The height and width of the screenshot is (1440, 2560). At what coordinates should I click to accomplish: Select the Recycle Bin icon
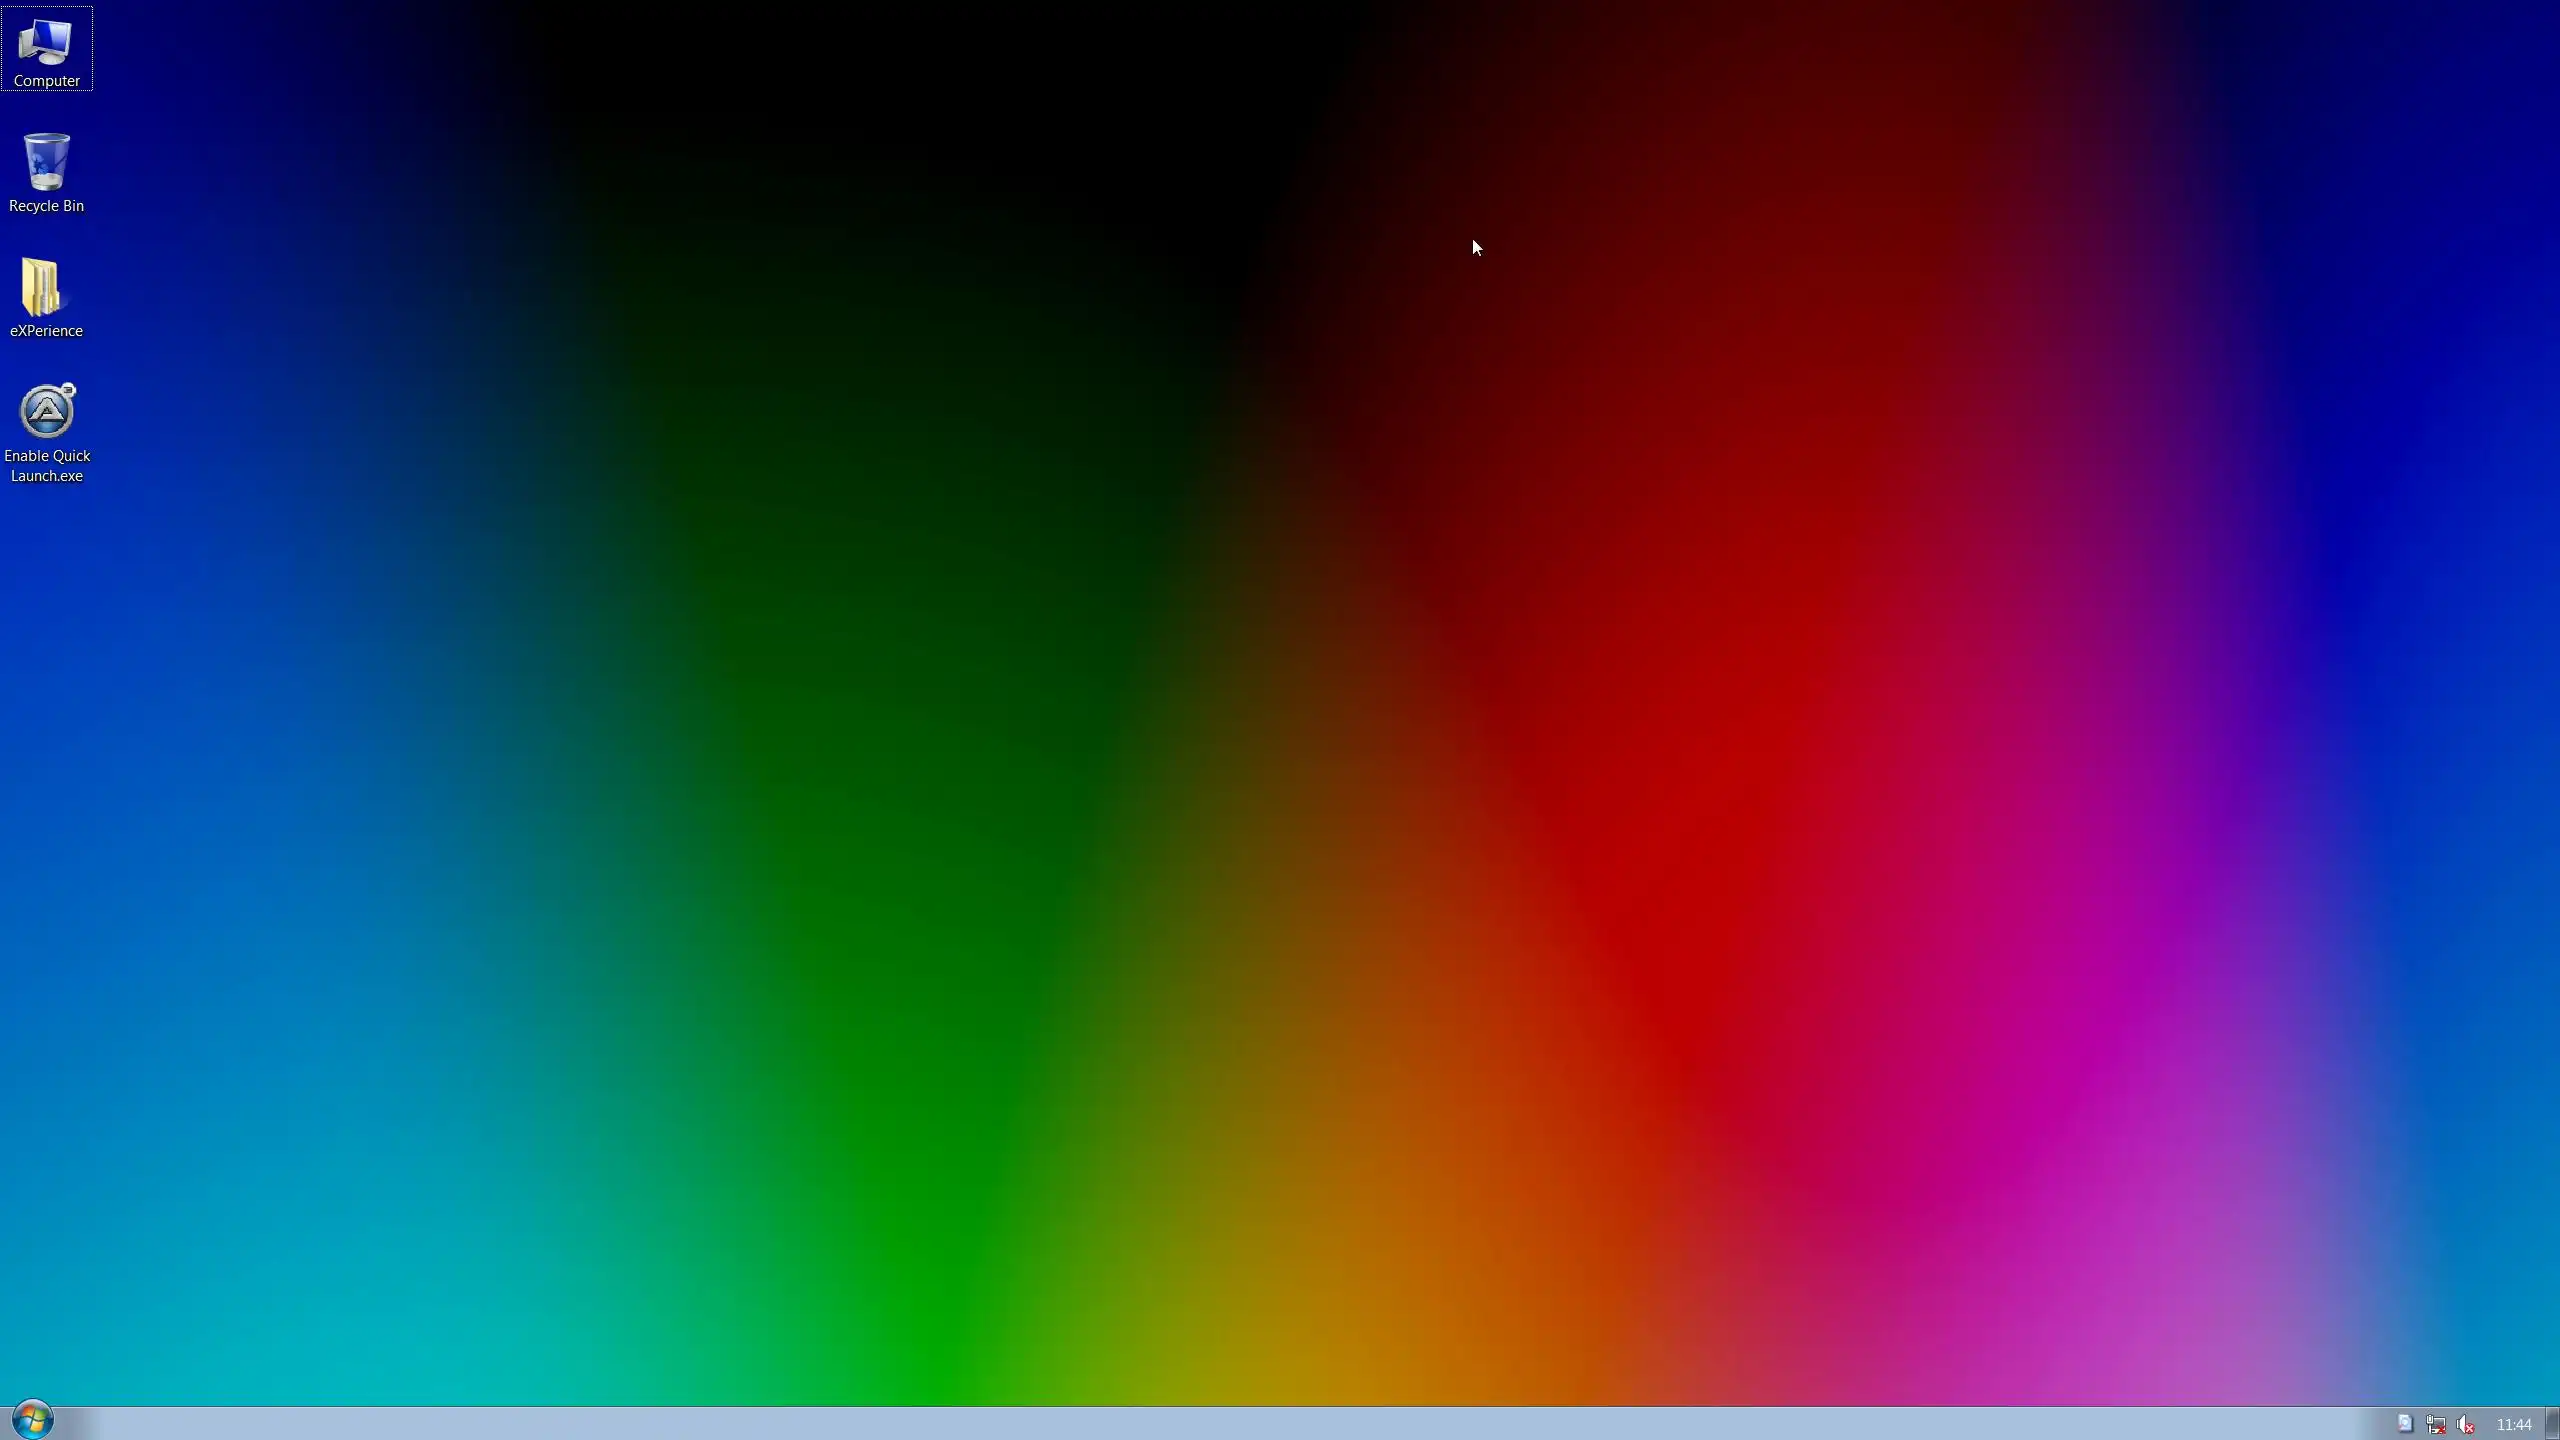coord(46,162)
